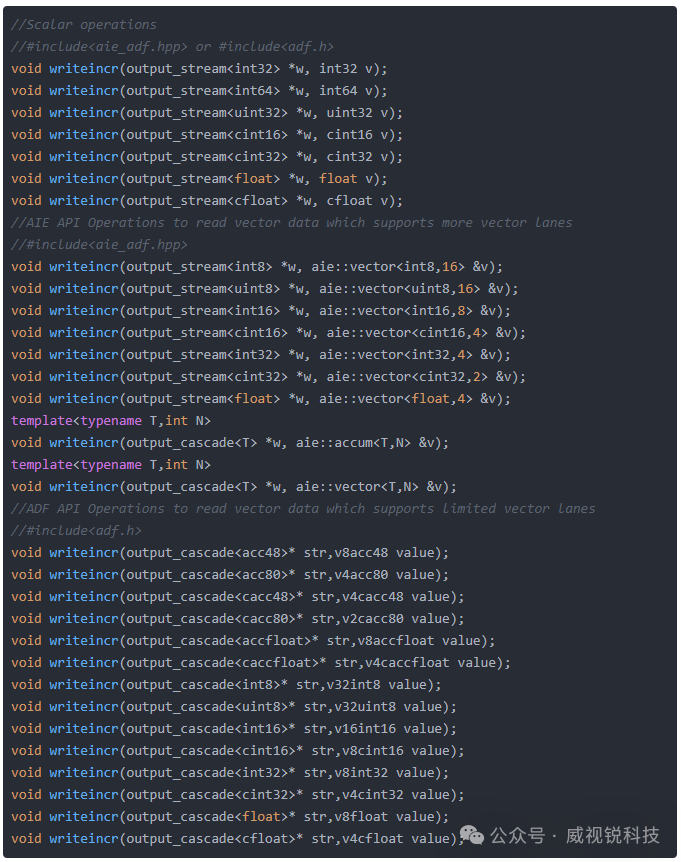This screenshot has height=862, width=681.
Task: Click the aie::vector<int8,16> line
Action: (x=257, y=267)
